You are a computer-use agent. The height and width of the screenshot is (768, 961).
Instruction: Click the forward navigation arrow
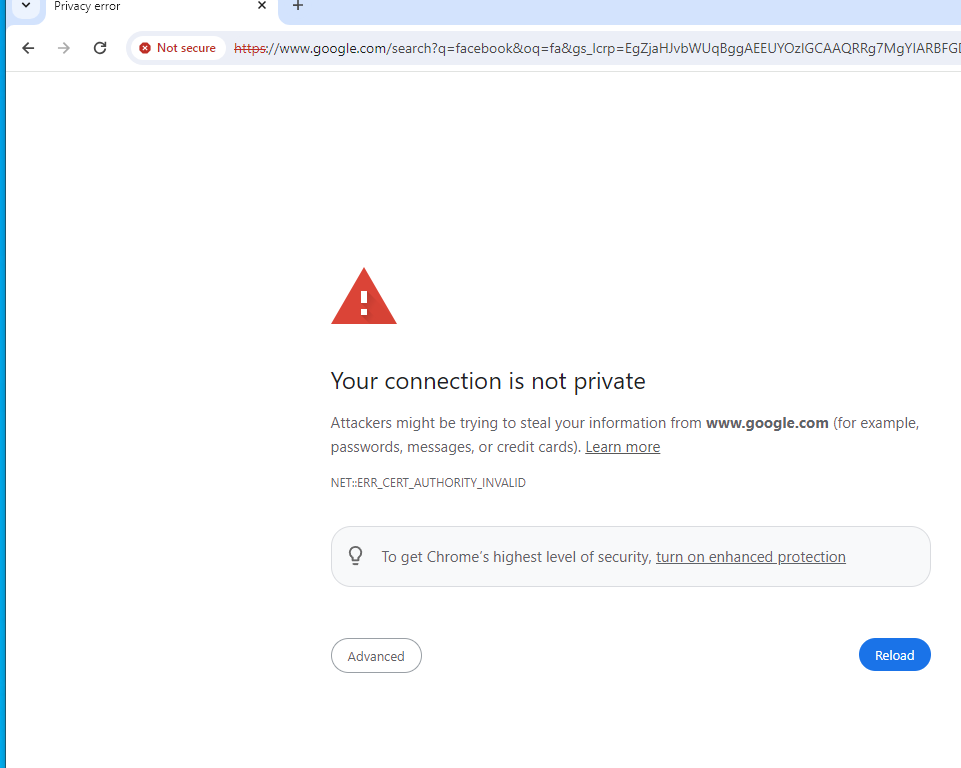pos(64,48)
